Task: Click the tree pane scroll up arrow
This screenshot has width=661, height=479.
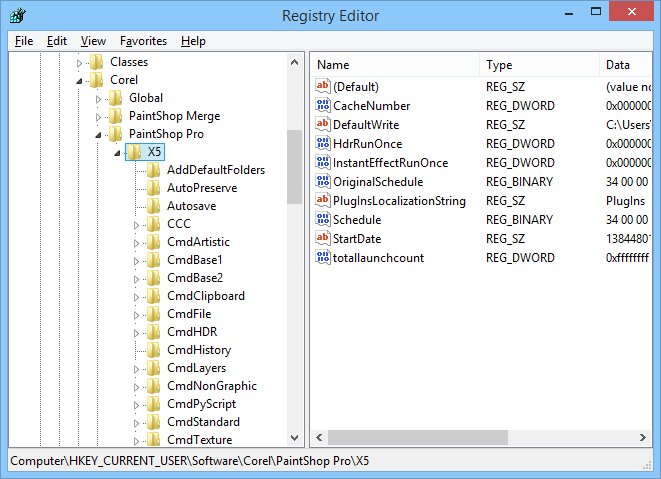Action: [x=295, y=62]
